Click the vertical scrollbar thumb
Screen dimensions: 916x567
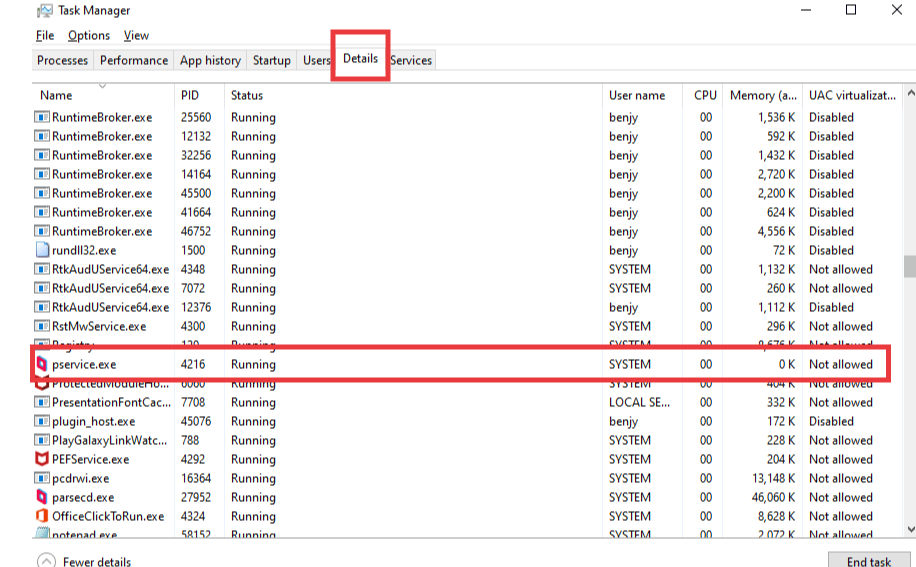909,266
